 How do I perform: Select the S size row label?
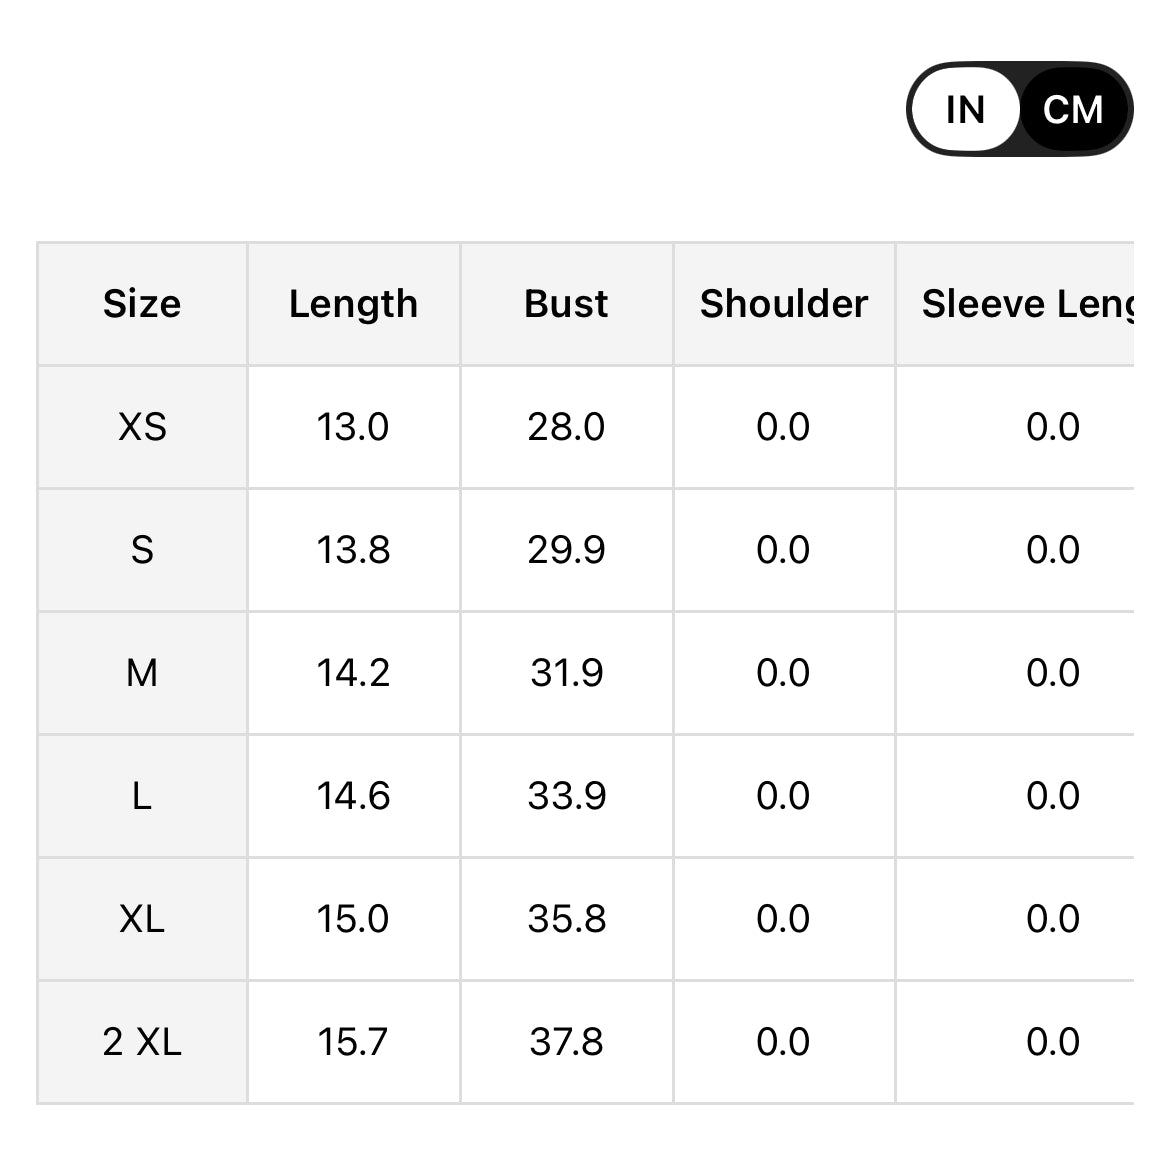[x=141, y=549]
